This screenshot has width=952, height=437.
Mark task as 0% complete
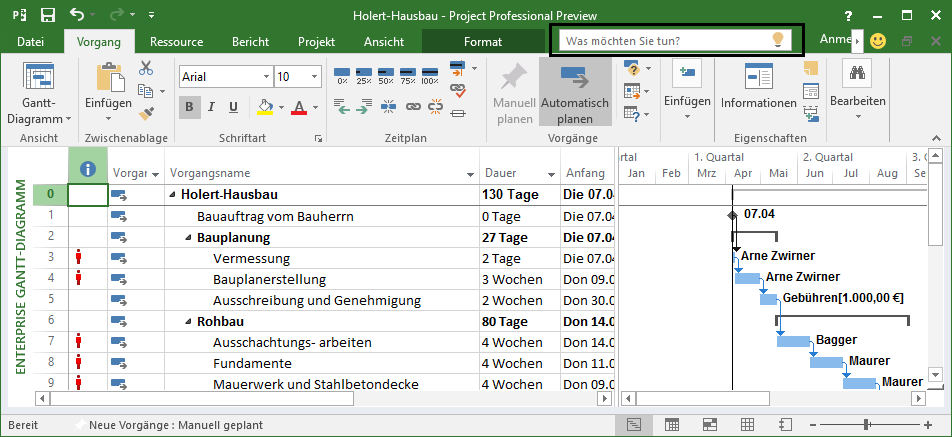tap(342, 76)
